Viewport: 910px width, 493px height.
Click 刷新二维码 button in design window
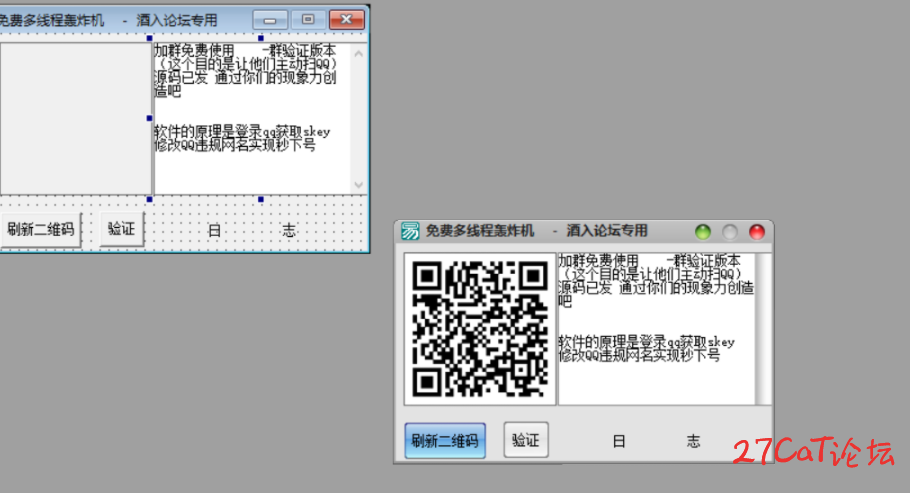(x=41, y=229)
